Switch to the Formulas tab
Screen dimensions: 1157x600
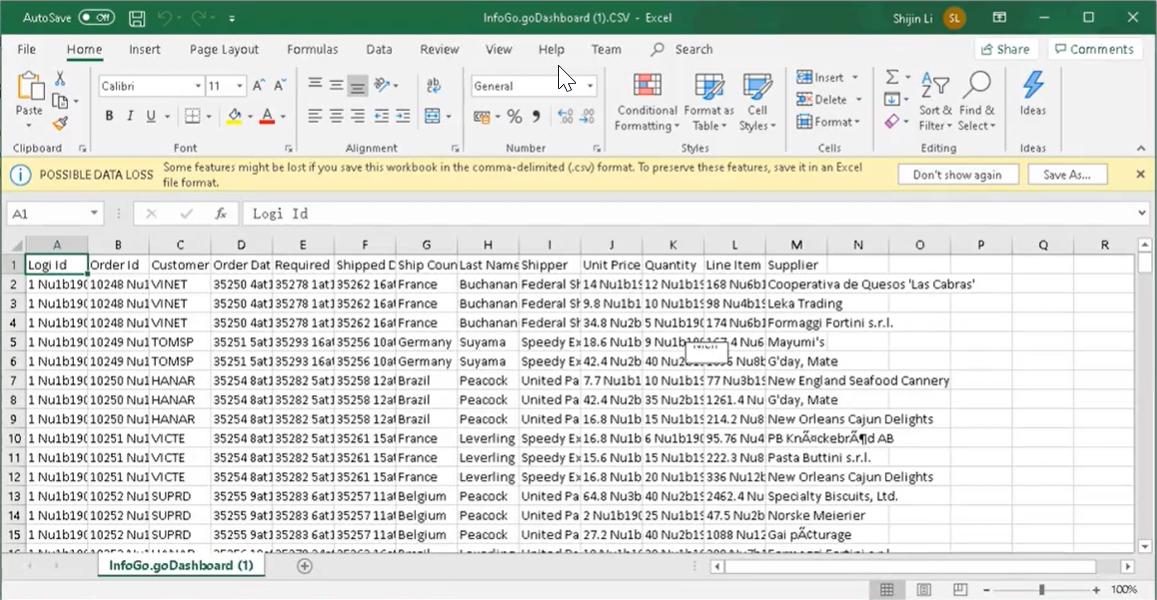(312, 49)
